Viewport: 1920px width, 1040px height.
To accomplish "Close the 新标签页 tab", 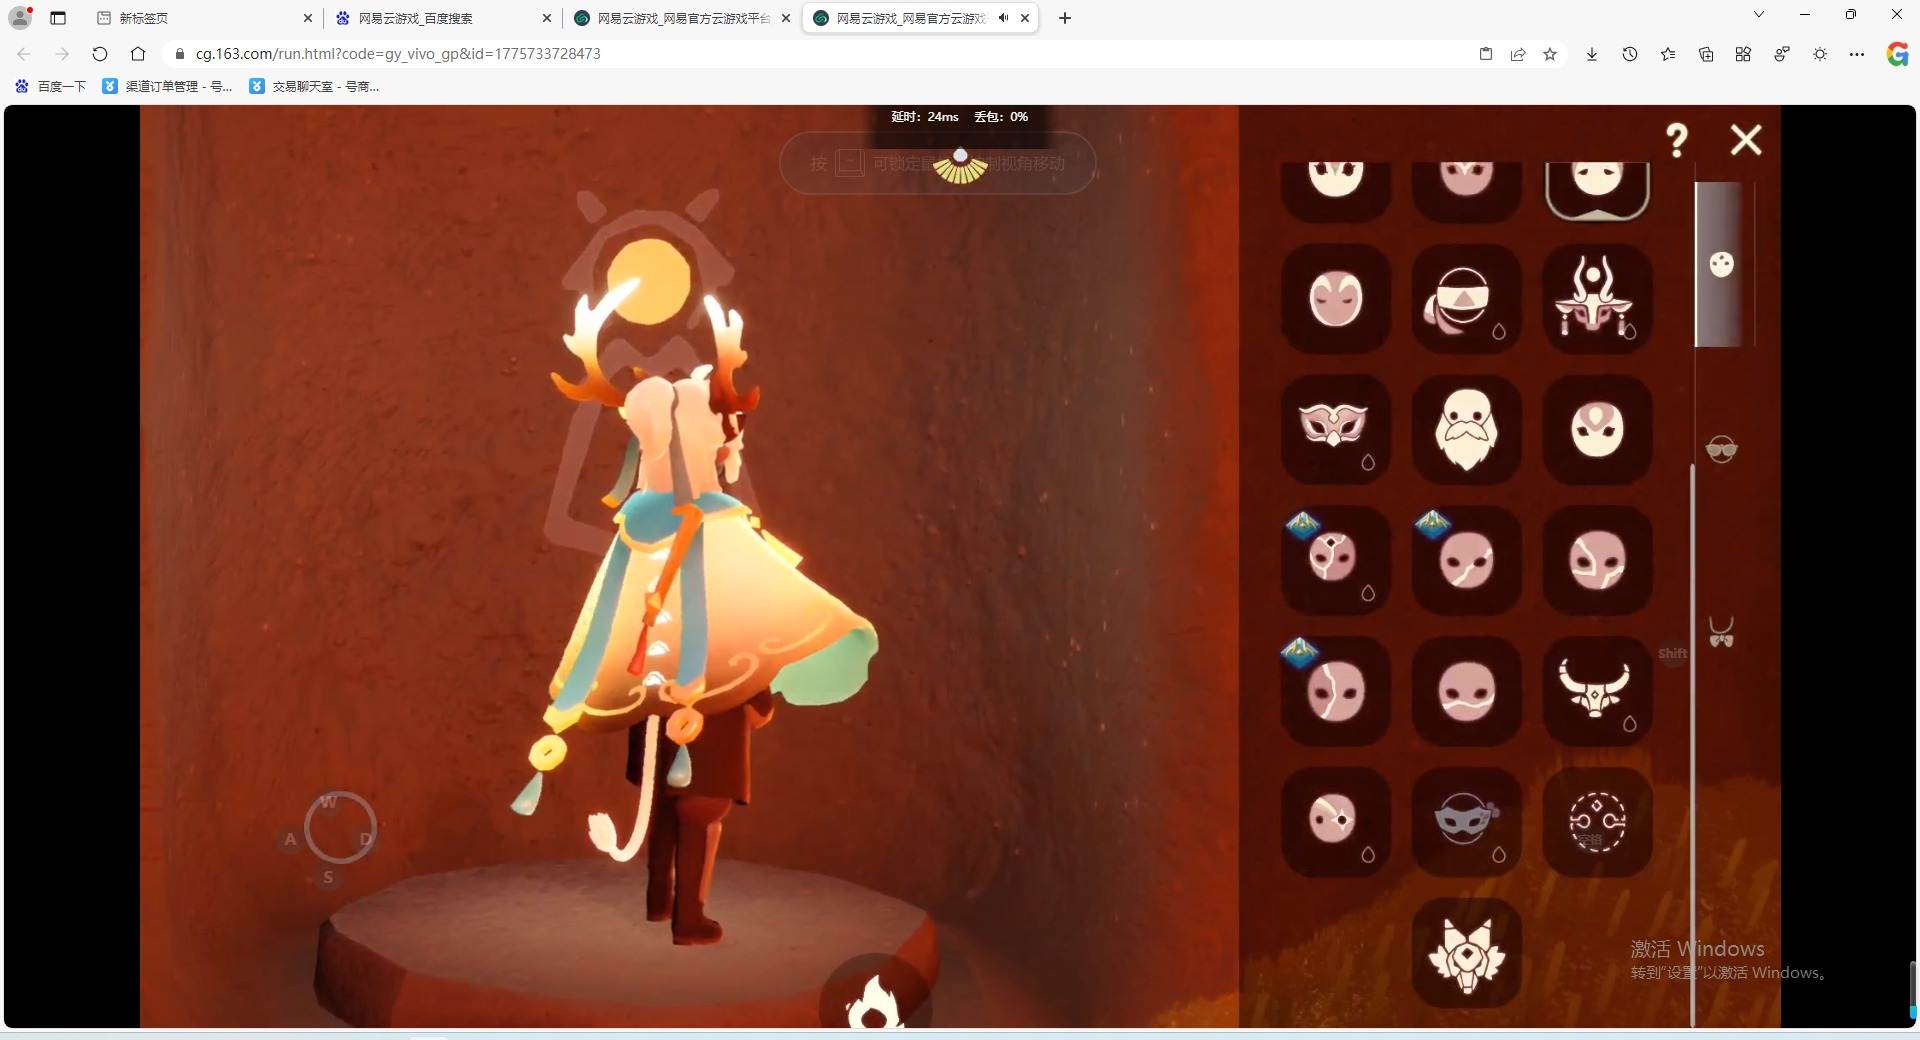I will coord(307,18).
